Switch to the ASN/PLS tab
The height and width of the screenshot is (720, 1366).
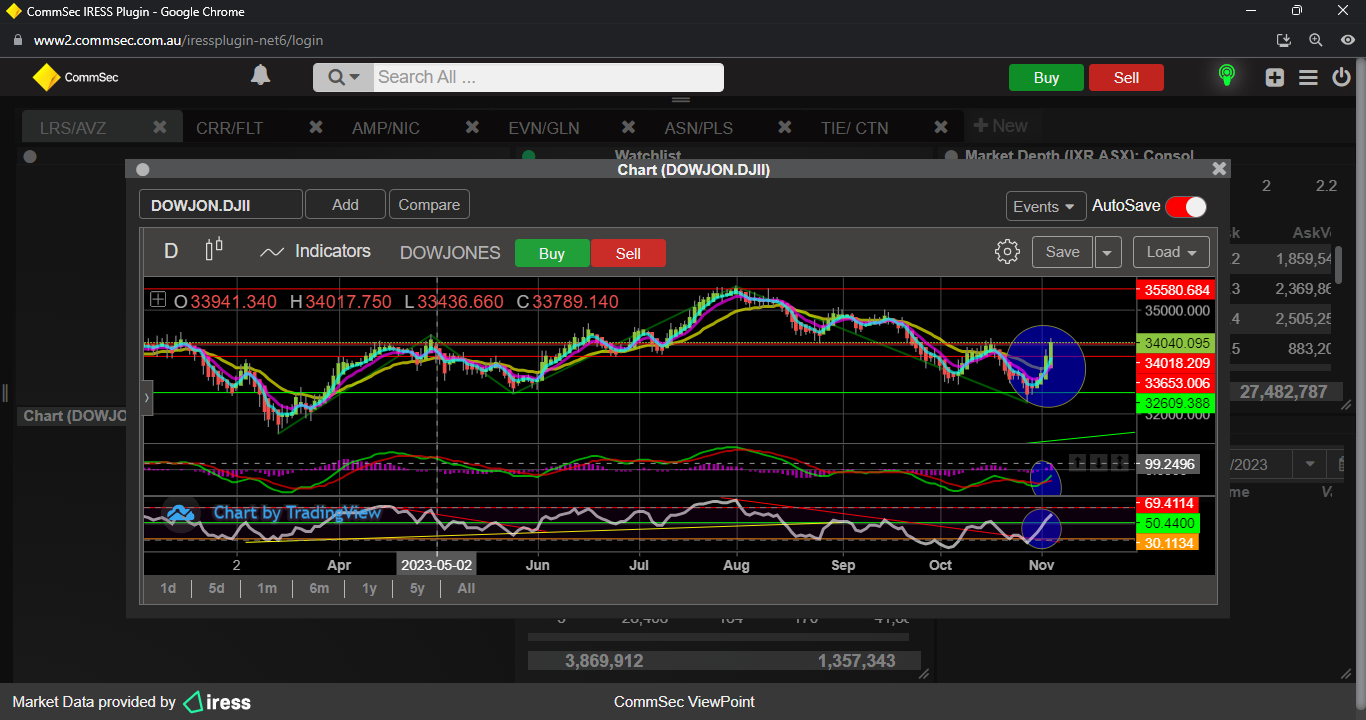[699, 128]
